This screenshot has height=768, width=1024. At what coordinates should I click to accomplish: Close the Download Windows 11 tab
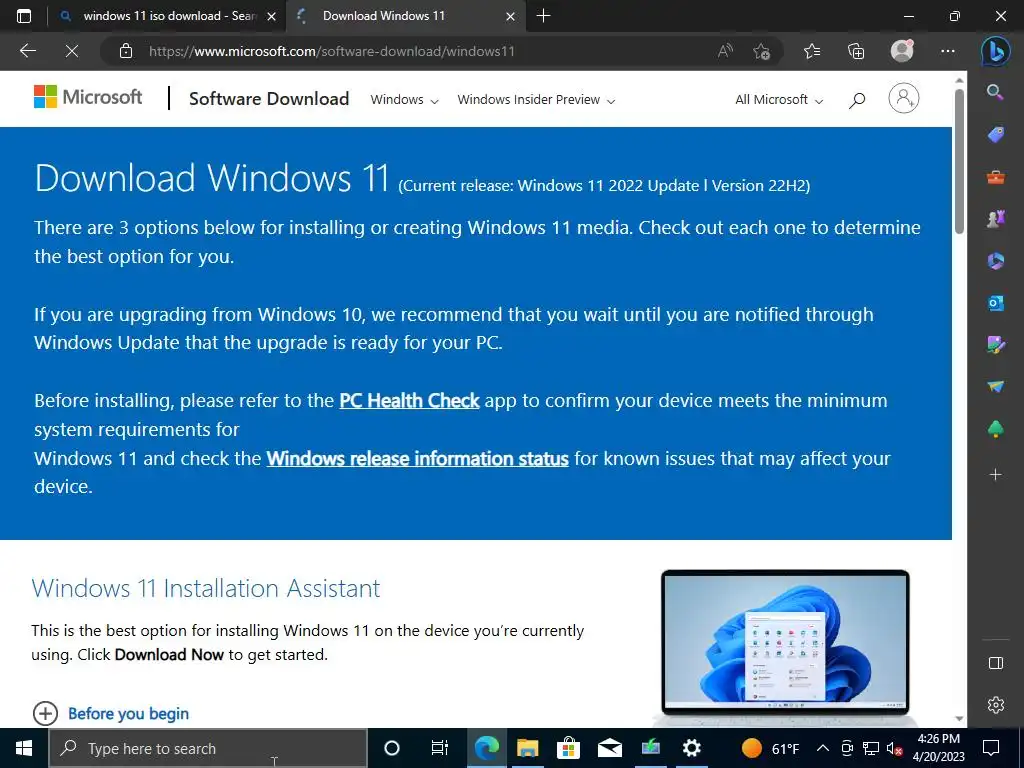pyautogui.click(x=511, y=17)
